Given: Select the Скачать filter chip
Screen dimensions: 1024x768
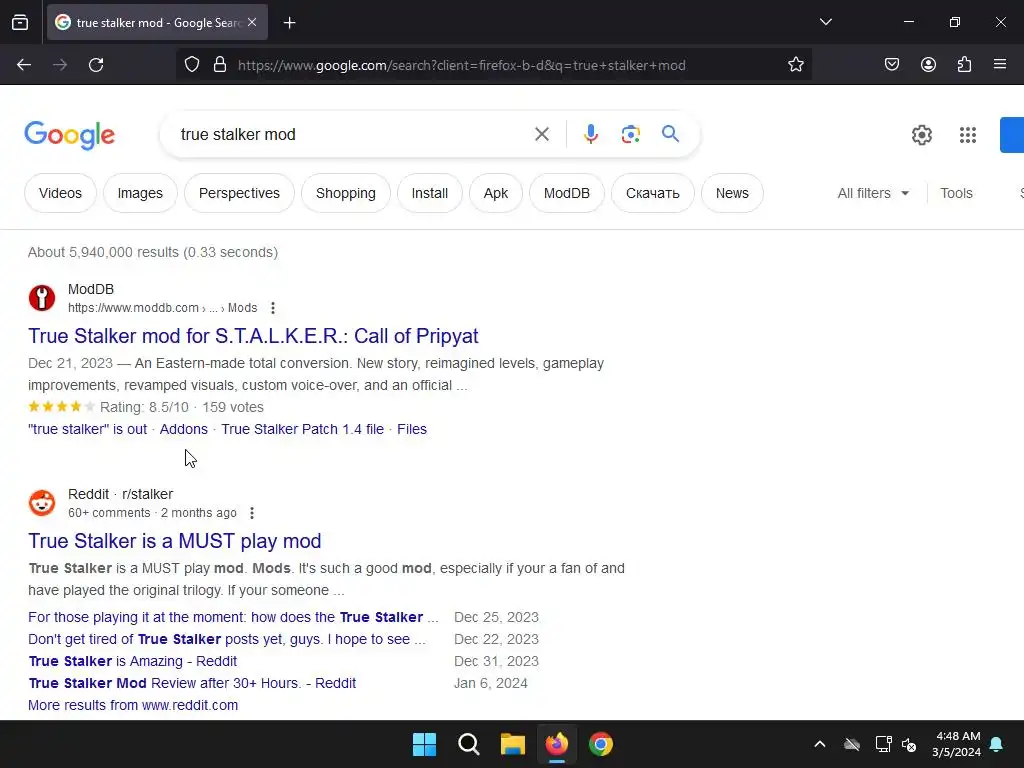Looking at the screenshot, I should [x=652, y=193].
